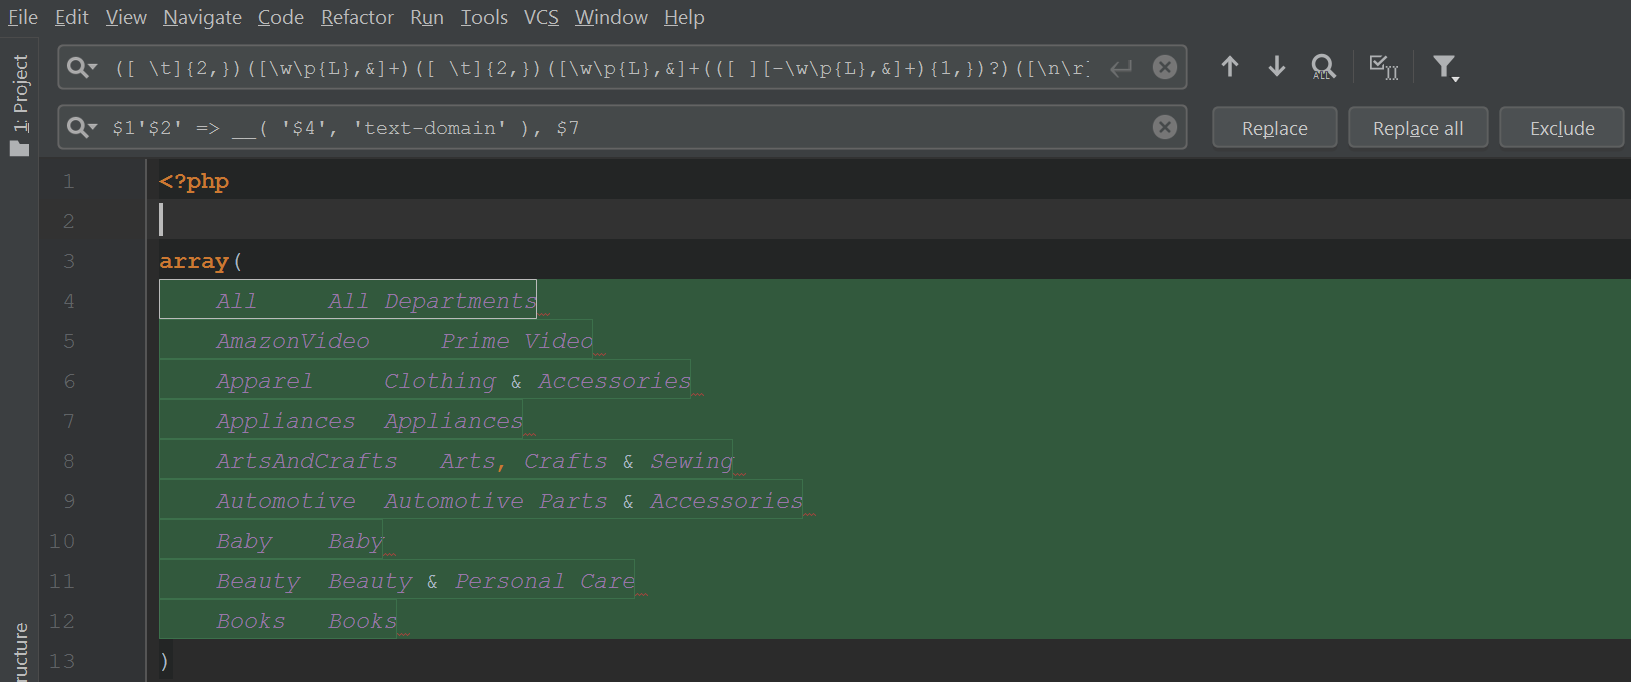Go to previous search occurrence arrow
Viewport: 1631px width, 682px height.
(x=1229, y=67)
